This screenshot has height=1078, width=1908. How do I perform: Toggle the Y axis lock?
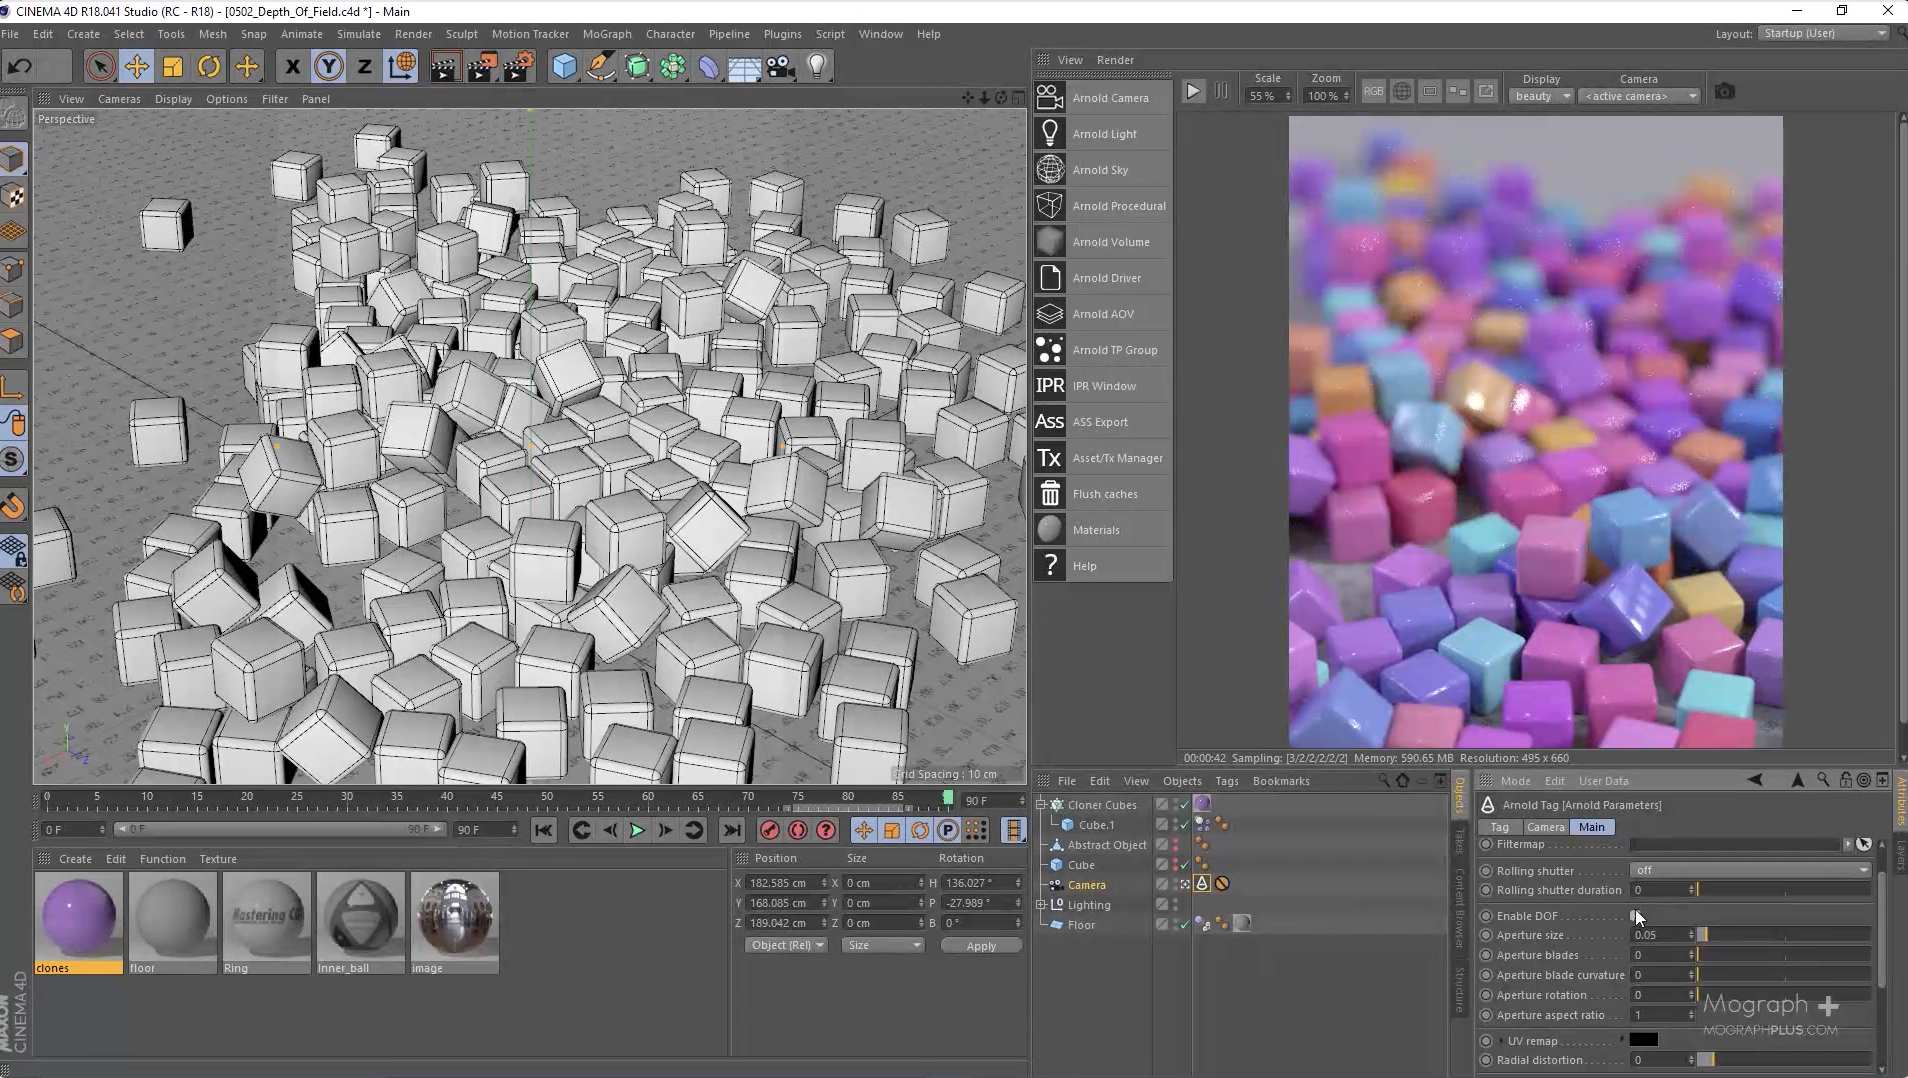click(x=328, y=67)
